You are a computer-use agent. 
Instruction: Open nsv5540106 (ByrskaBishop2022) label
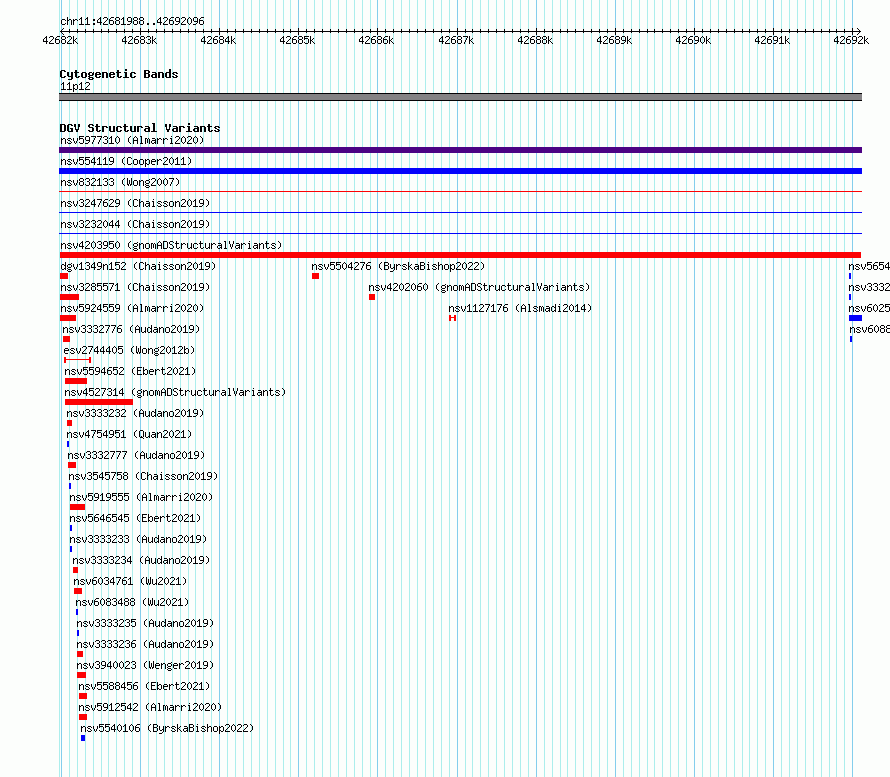167,728
